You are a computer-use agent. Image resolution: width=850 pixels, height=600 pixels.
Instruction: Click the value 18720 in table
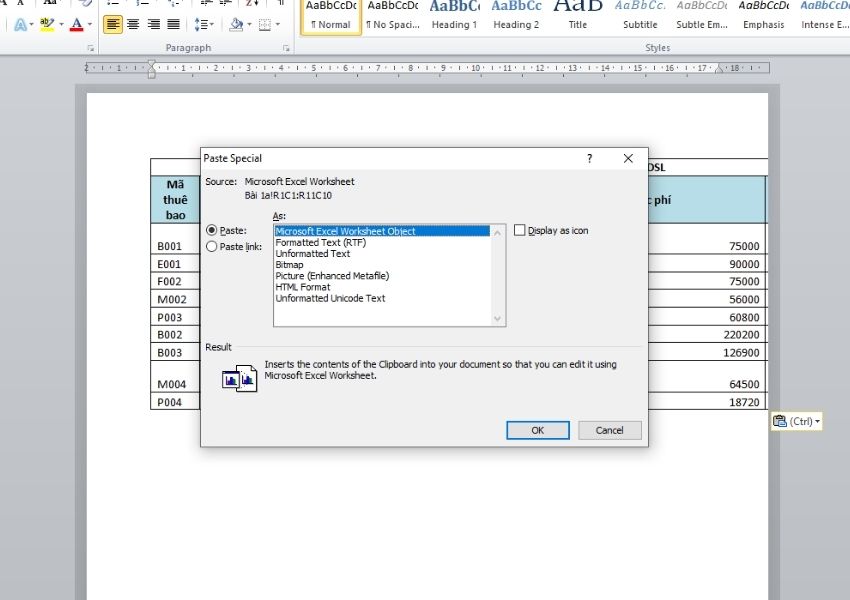[744, 402]
